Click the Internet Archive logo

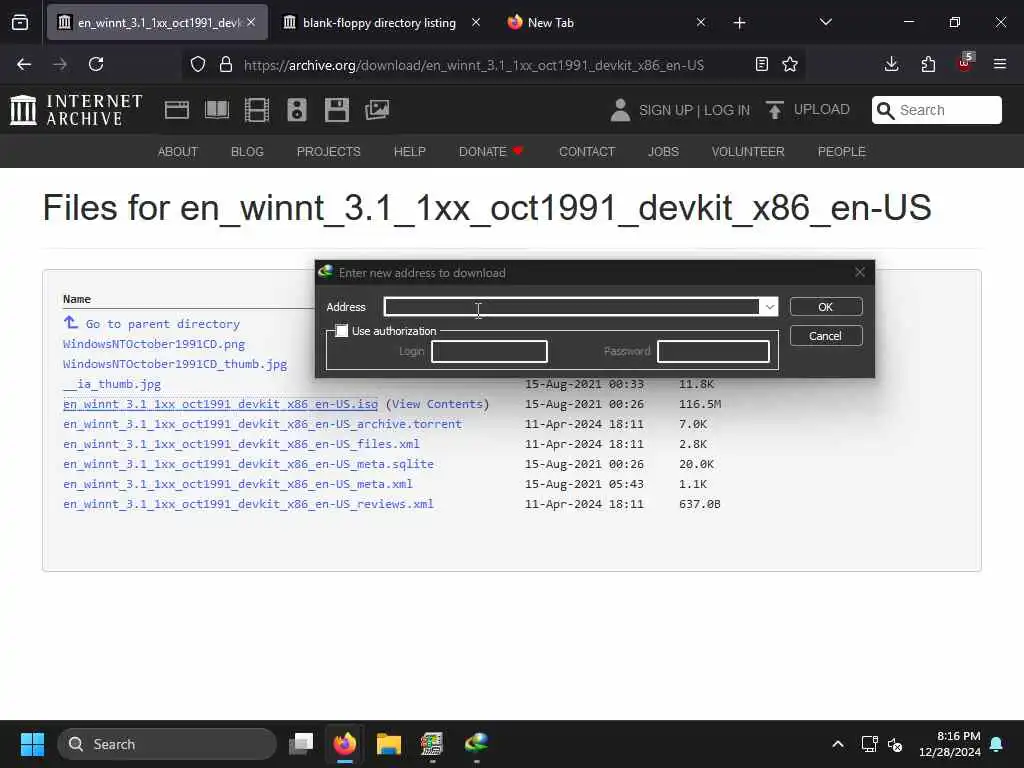(x=76, y=110)
